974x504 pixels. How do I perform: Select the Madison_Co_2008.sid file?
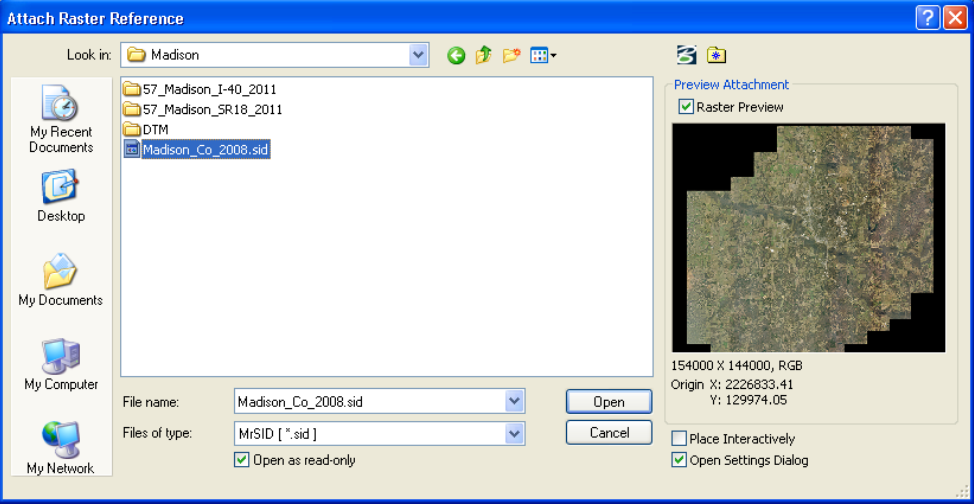click(x=197, y=150)
